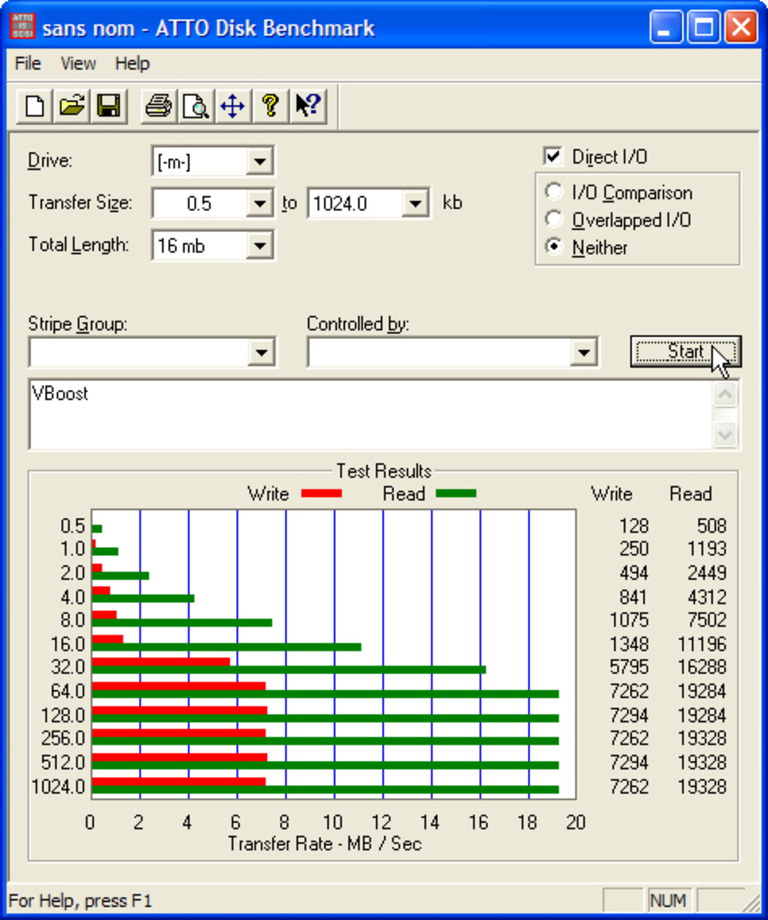Click the Print toolbar icon

coord(158,107)
